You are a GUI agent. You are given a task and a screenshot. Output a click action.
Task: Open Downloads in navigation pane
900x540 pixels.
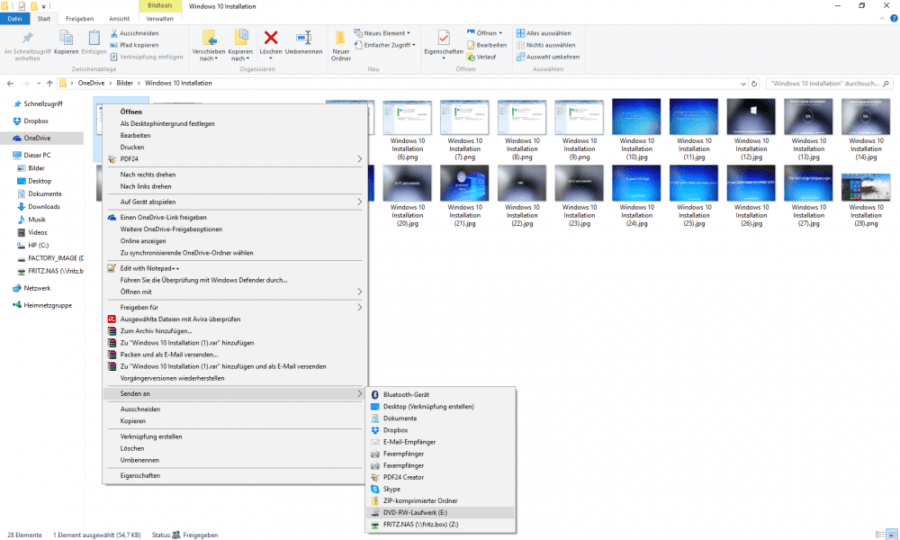click(x=39, y=207)
